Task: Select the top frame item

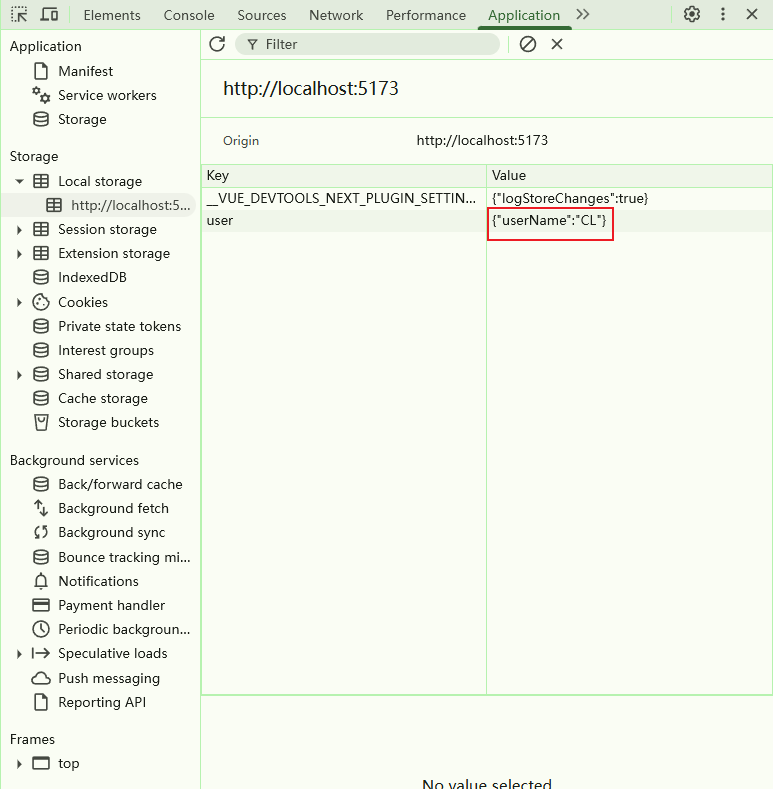Action: pyautogui.click(x=68, y=763)
